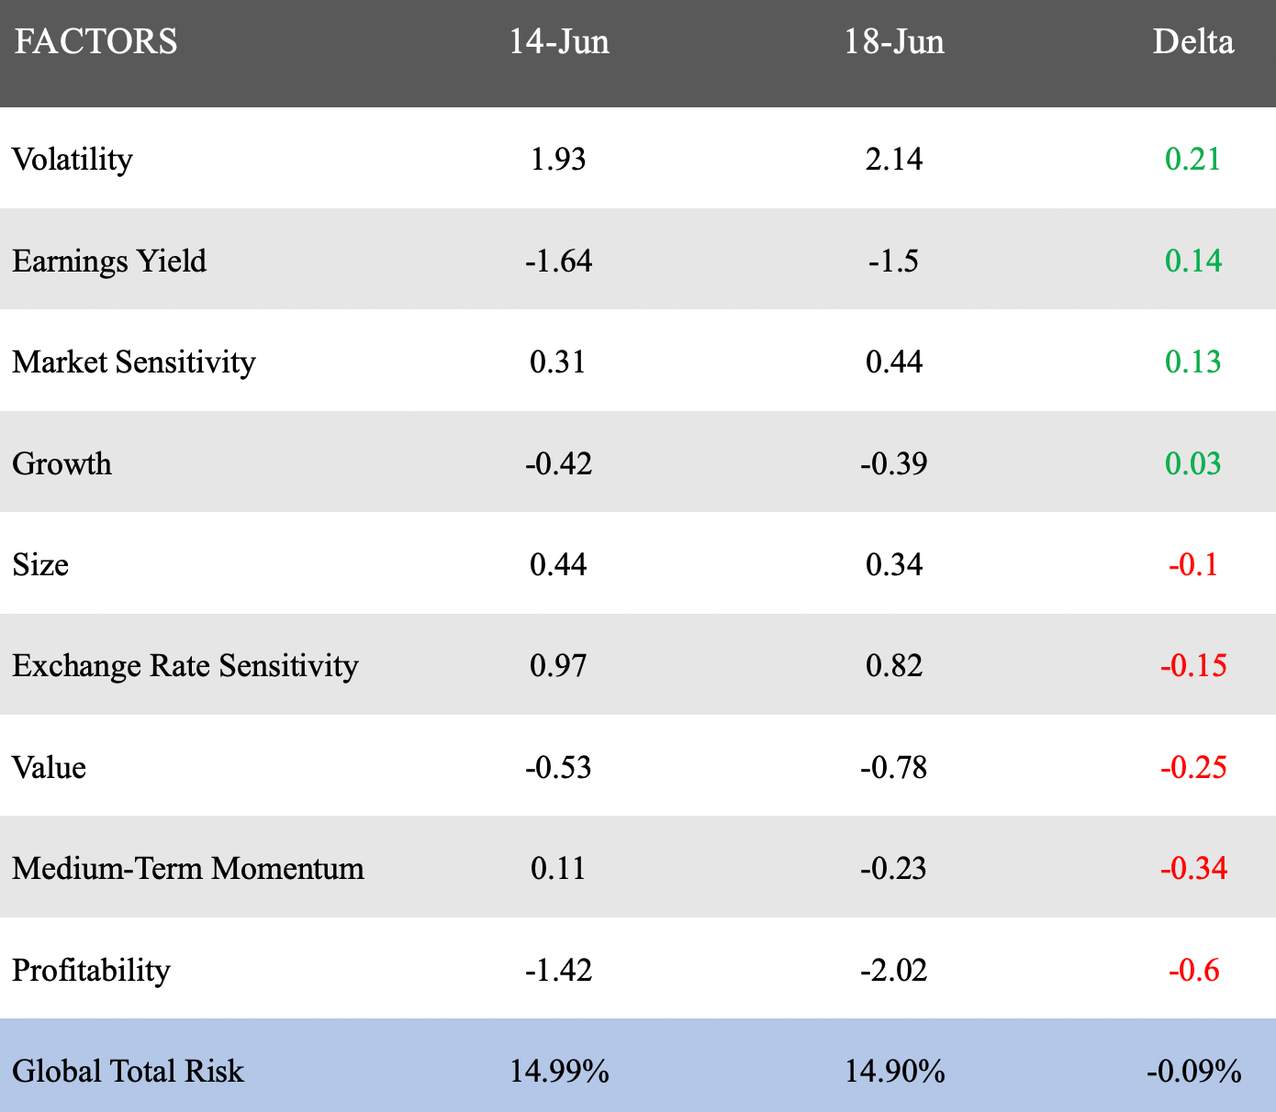Select the red -0.6 Profitability delta

[1192, 970]
